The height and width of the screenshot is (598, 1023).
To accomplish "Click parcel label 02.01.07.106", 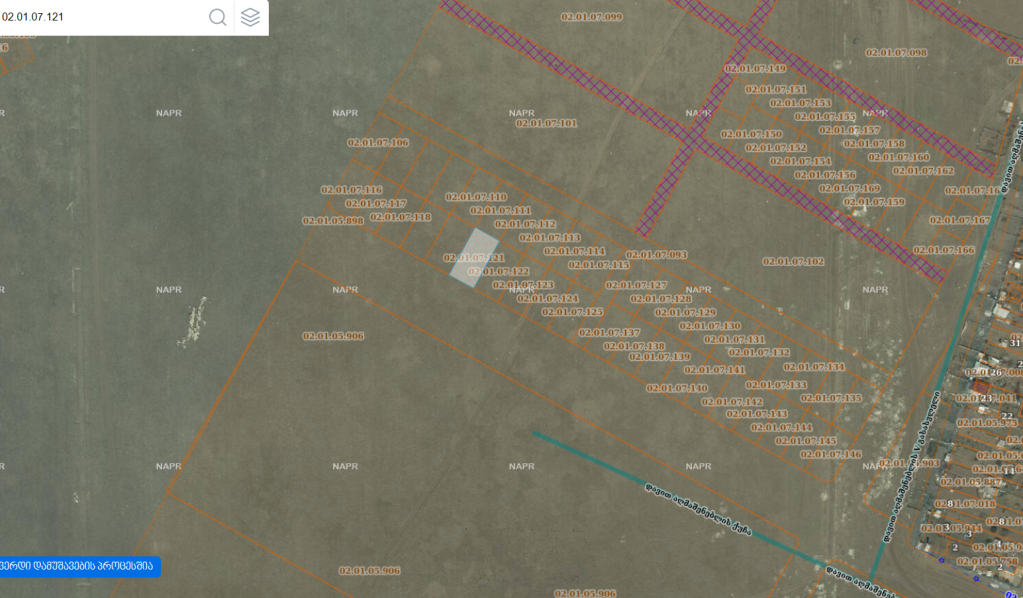I will click(378, 143).
